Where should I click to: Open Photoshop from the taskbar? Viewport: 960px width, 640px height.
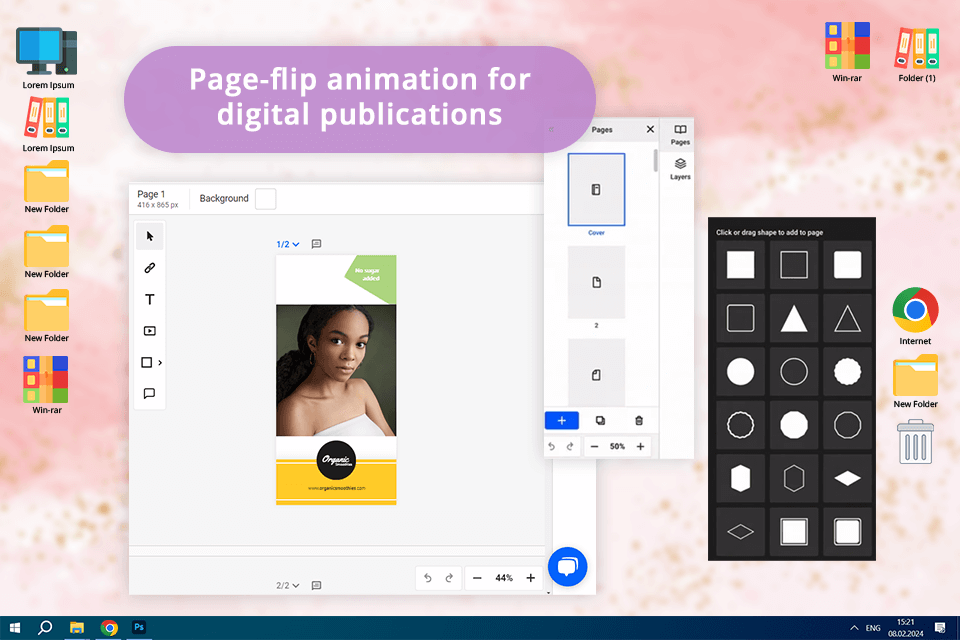coord(139,628)
